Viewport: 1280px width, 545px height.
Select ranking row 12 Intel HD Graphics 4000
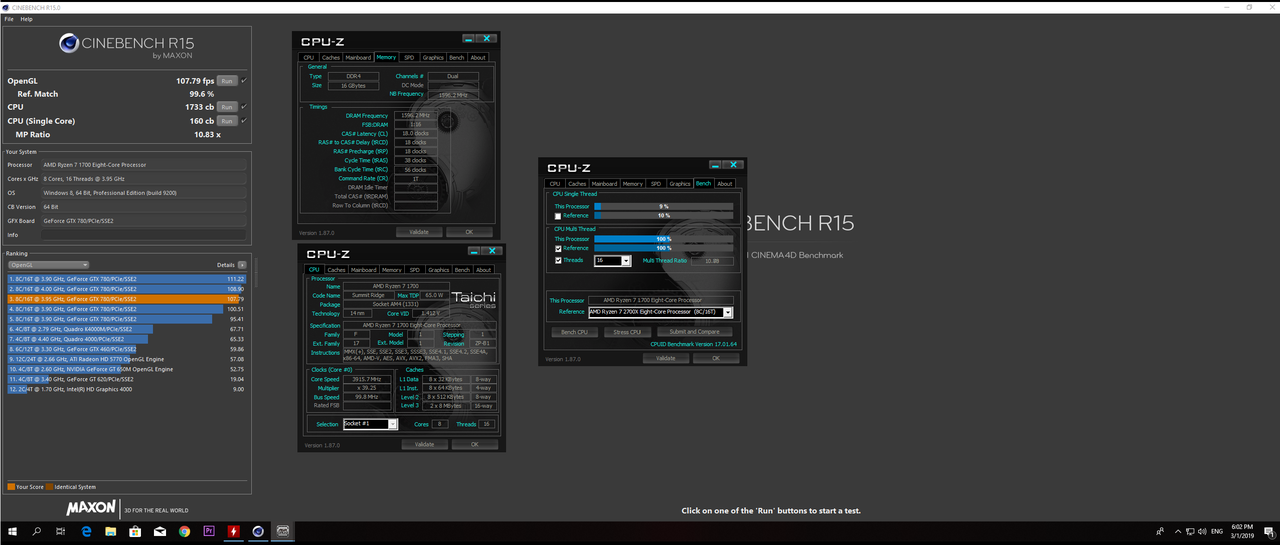(126, 389)
